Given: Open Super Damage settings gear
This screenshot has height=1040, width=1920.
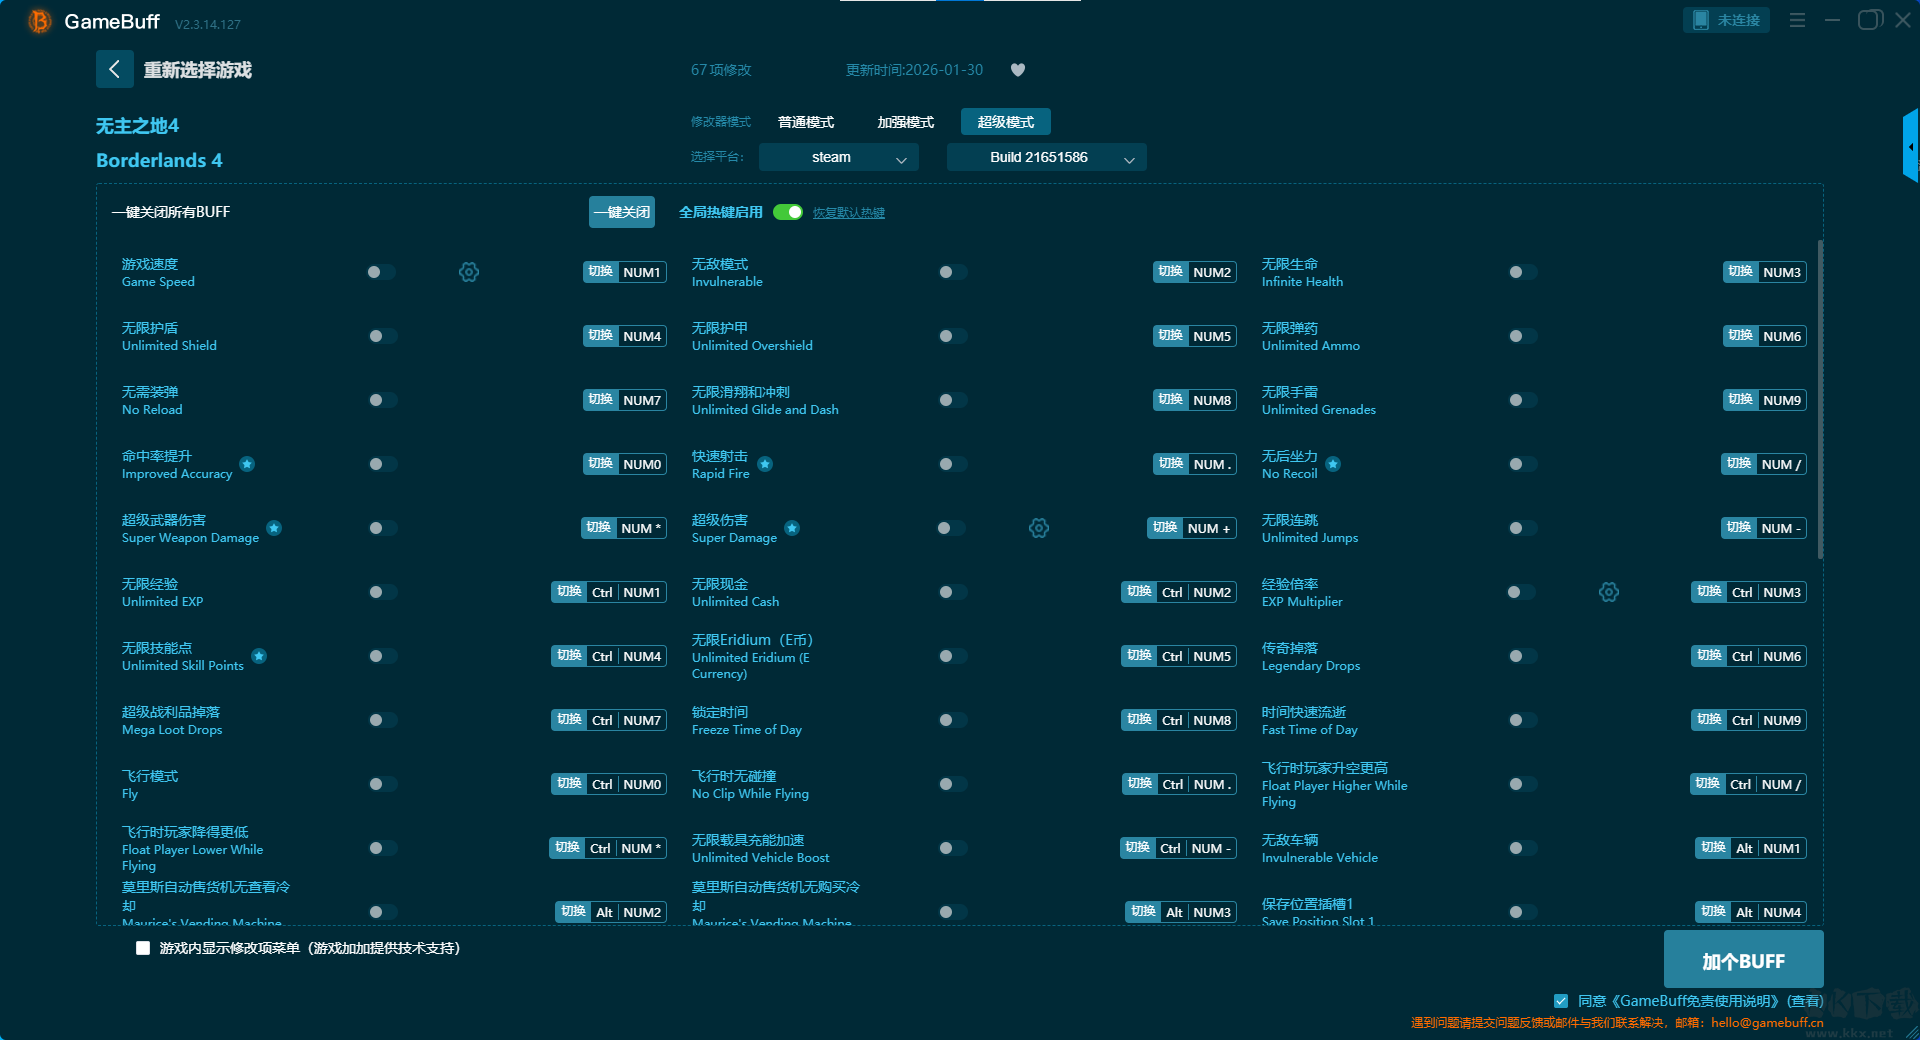Looking at the screenshot, I should coord(1039,528).
